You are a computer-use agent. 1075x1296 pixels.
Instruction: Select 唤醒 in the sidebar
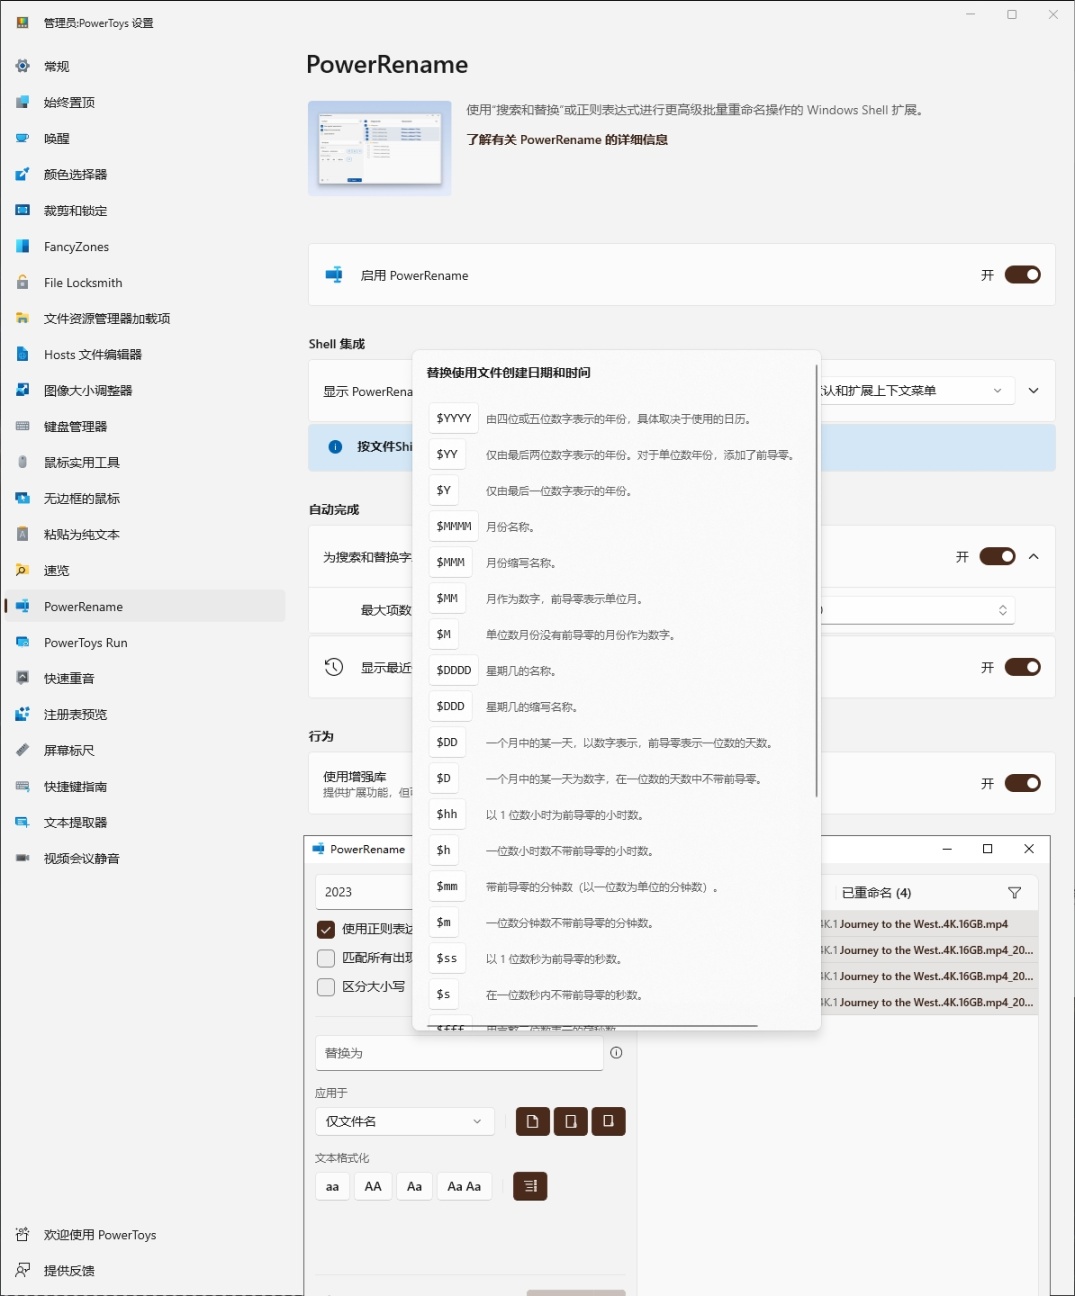tap(144, 138)
